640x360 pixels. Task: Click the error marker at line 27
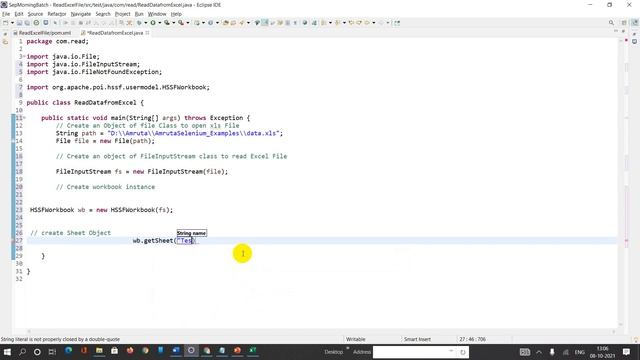tap(13, 241)
